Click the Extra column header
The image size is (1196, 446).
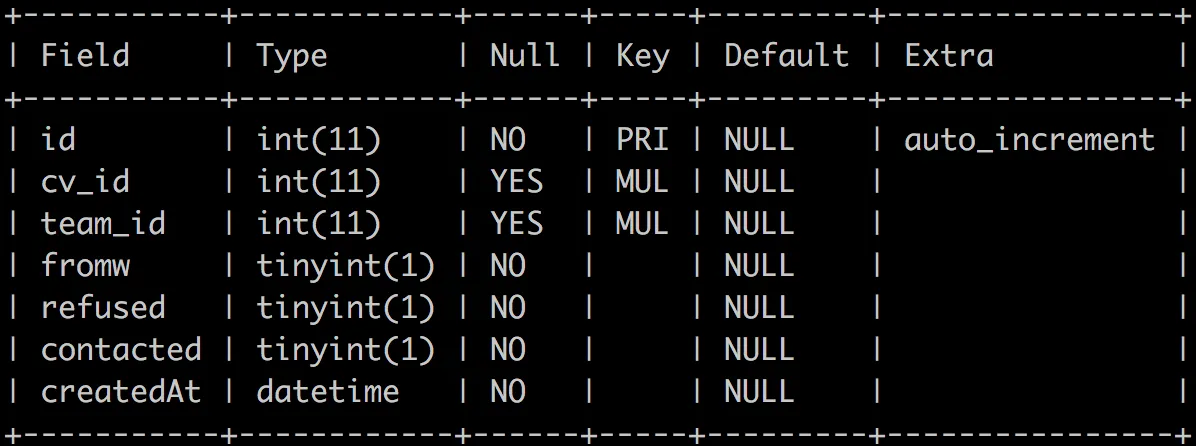point(949,56)
